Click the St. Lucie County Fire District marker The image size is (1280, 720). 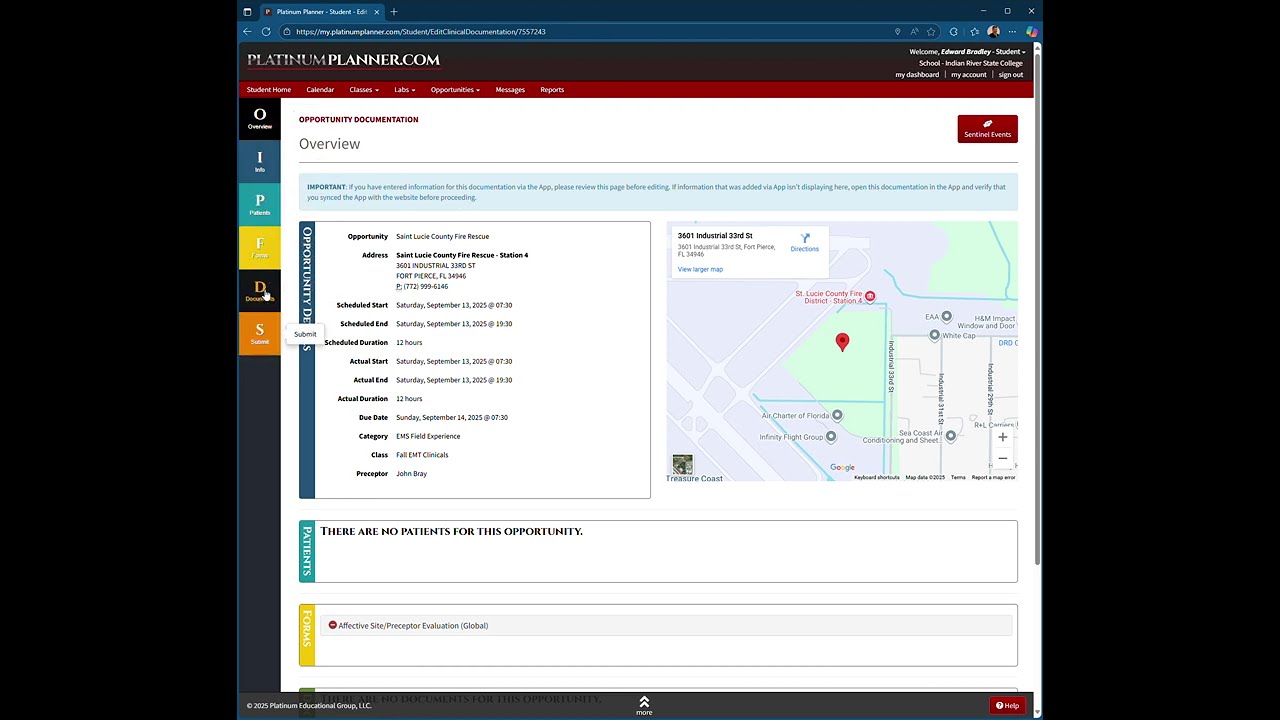(870, 296)
